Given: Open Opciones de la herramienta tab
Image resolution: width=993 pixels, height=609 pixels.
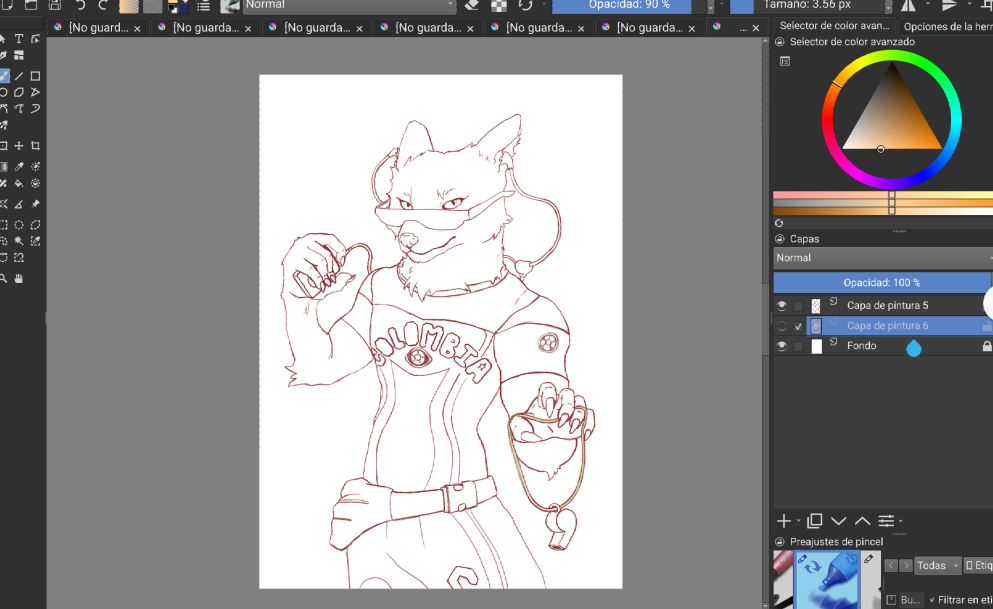Looking at the screenshot, I should click(947, 27).
